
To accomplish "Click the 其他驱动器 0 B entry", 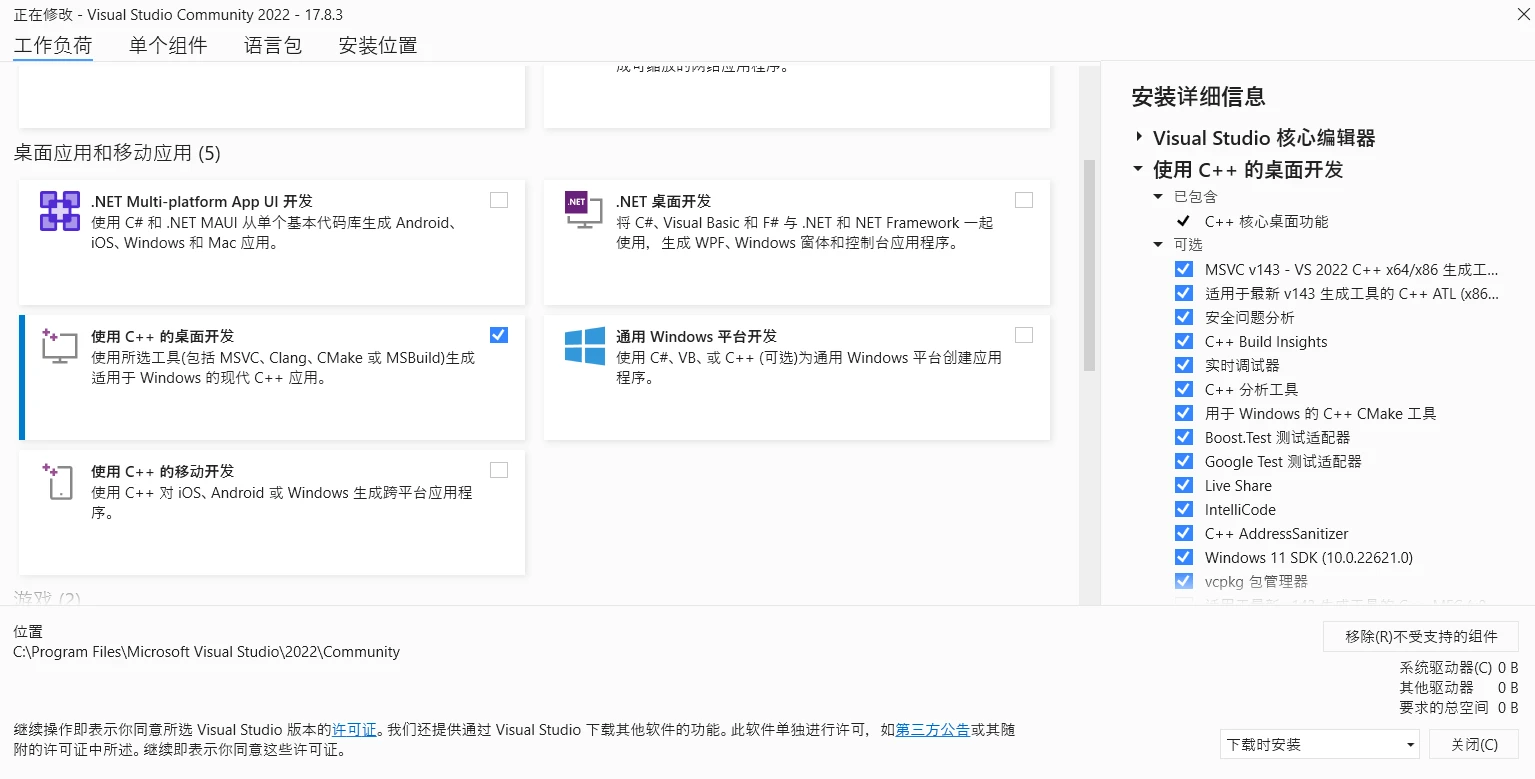I will pyautogui.click(x=1459, y=688).
